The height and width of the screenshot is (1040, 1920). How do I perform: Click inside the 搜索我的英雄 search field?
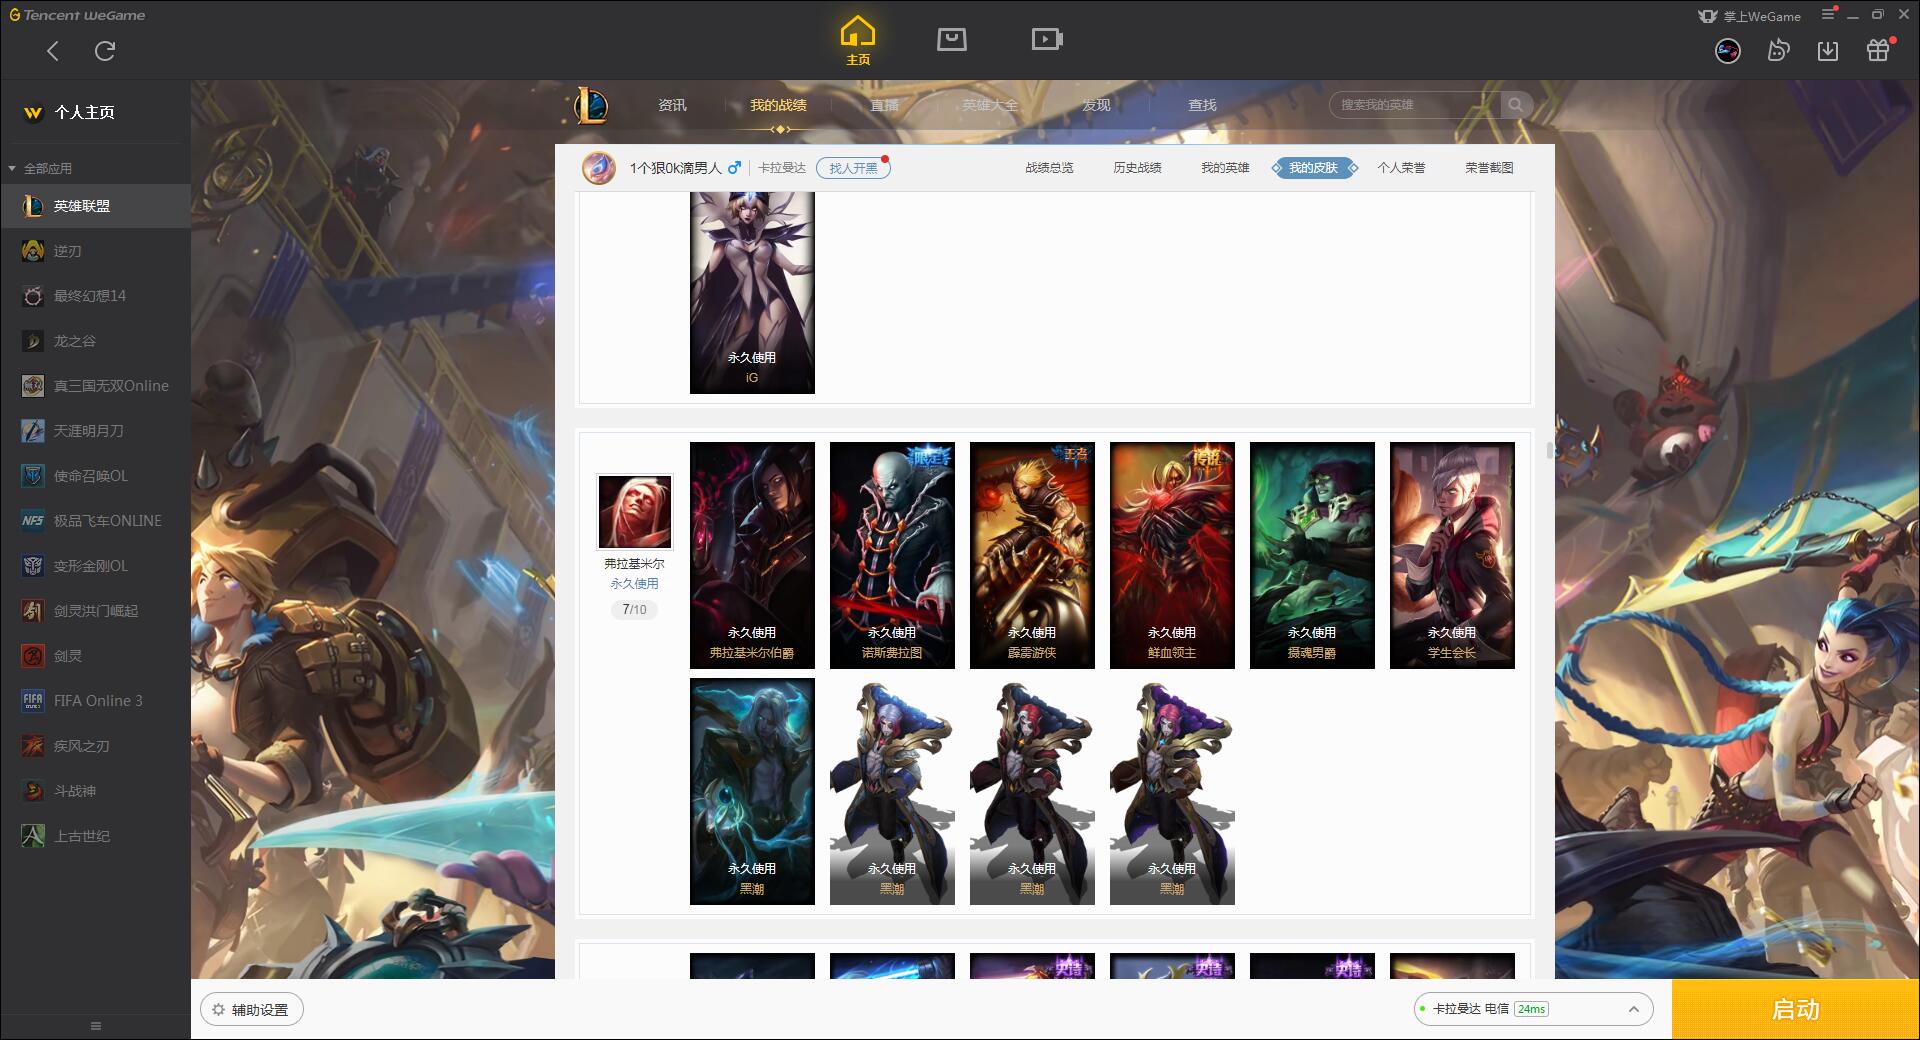pos(1415,105)
